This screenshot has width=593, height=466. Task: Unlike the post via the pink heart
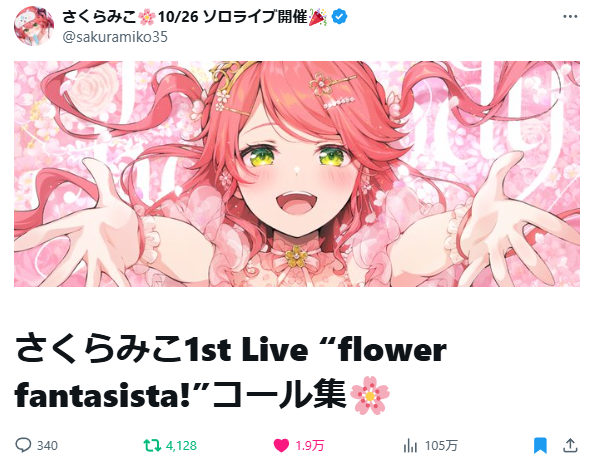point(281,446)
